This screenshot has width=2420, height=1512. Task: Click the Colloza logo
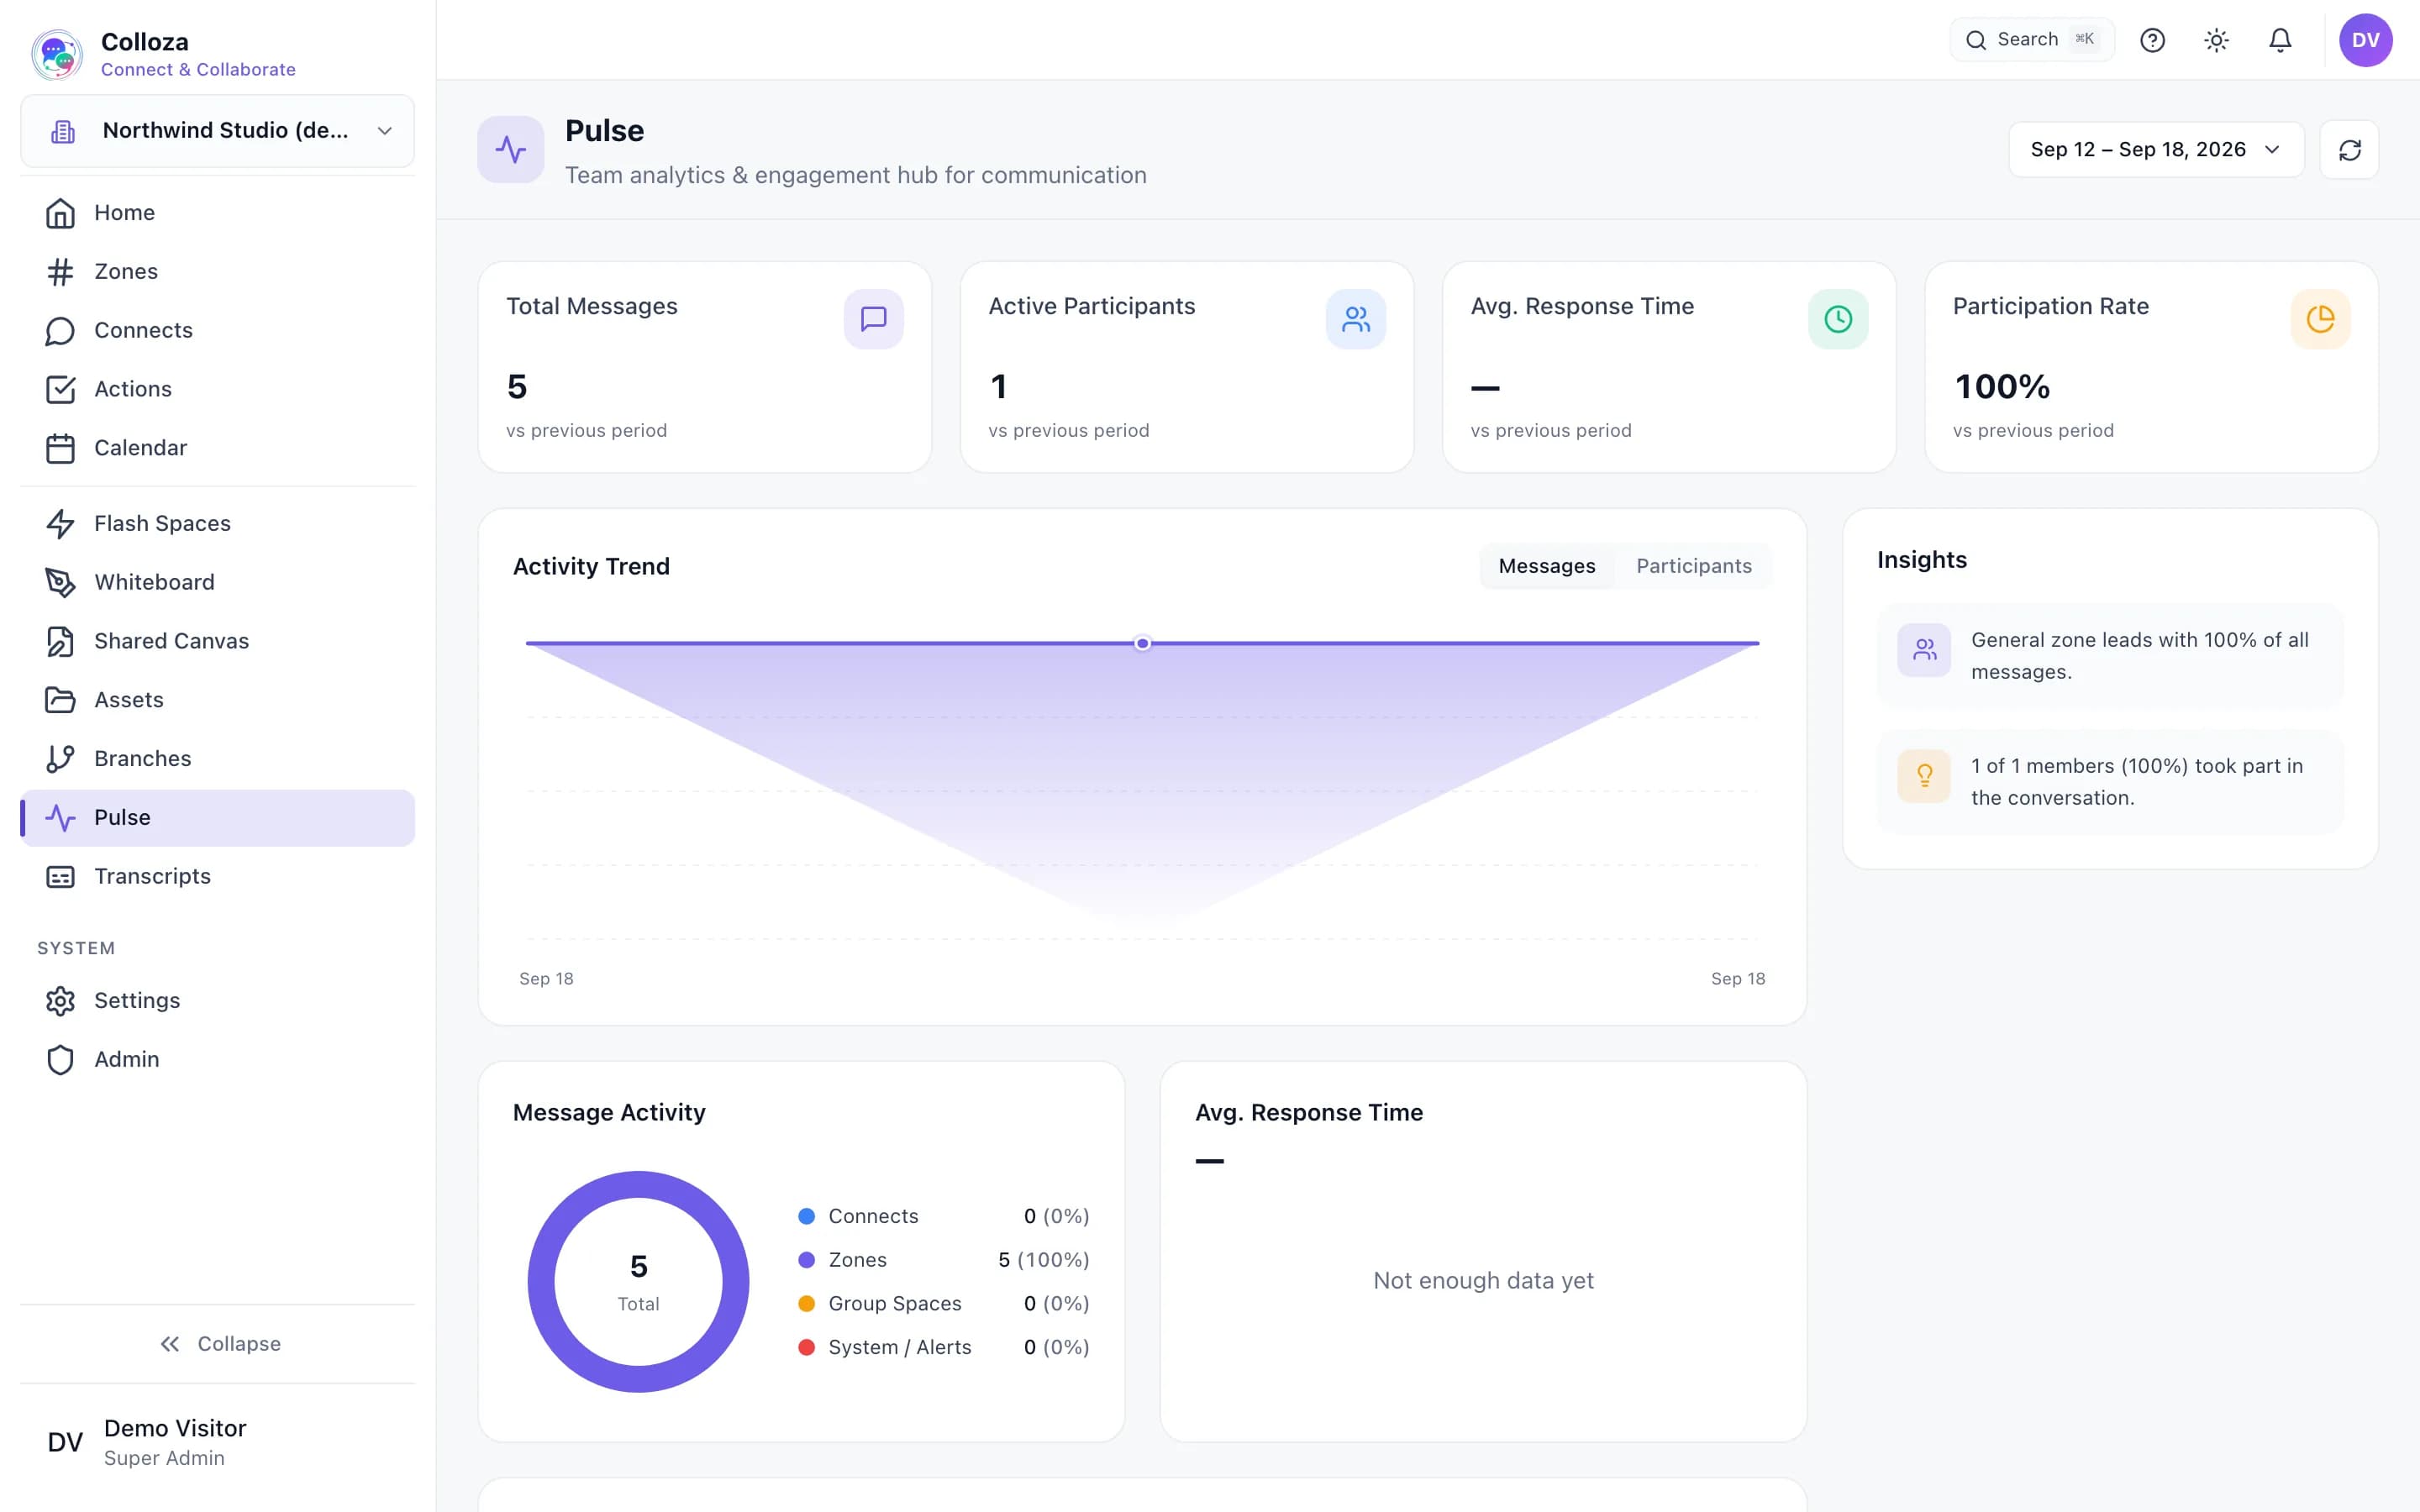click(x=57, y=54)
